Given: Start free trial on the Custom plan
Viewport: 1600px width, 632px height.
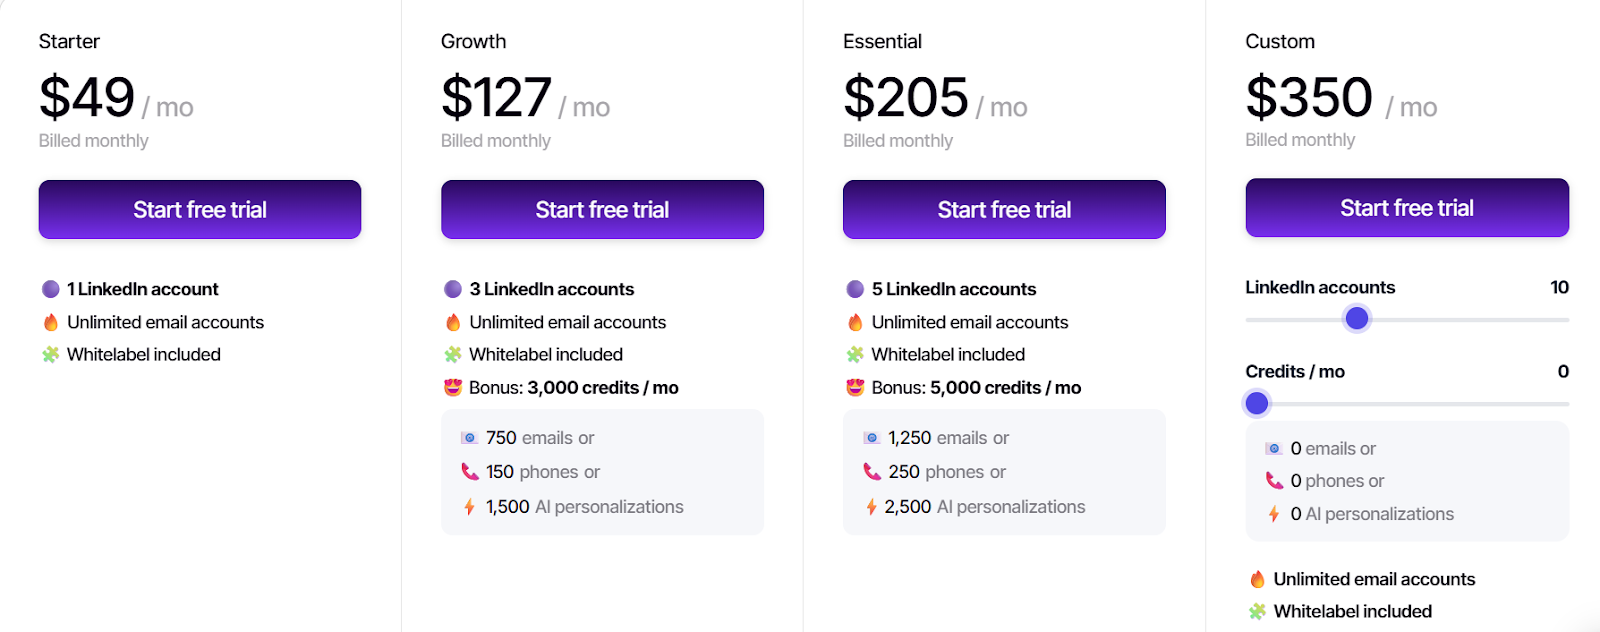Looking at the screenshot, I should (1406, 207).
